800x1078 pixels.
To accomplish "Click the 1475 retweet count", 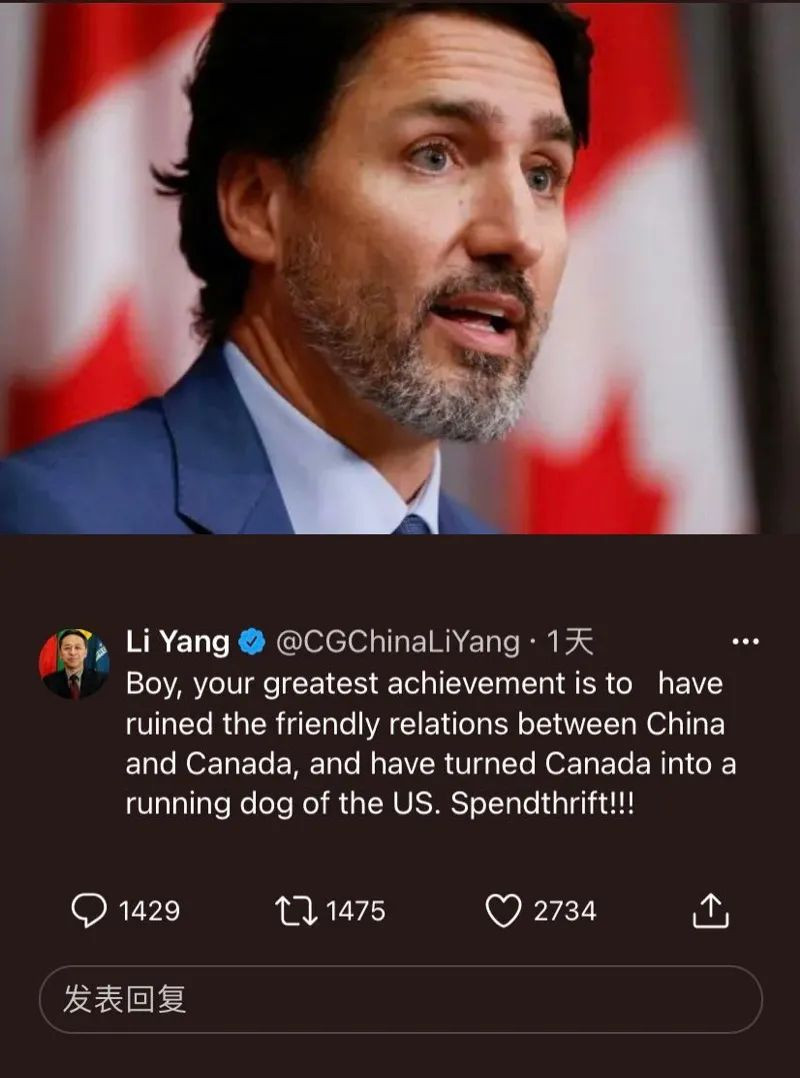I will pos(355,911).
